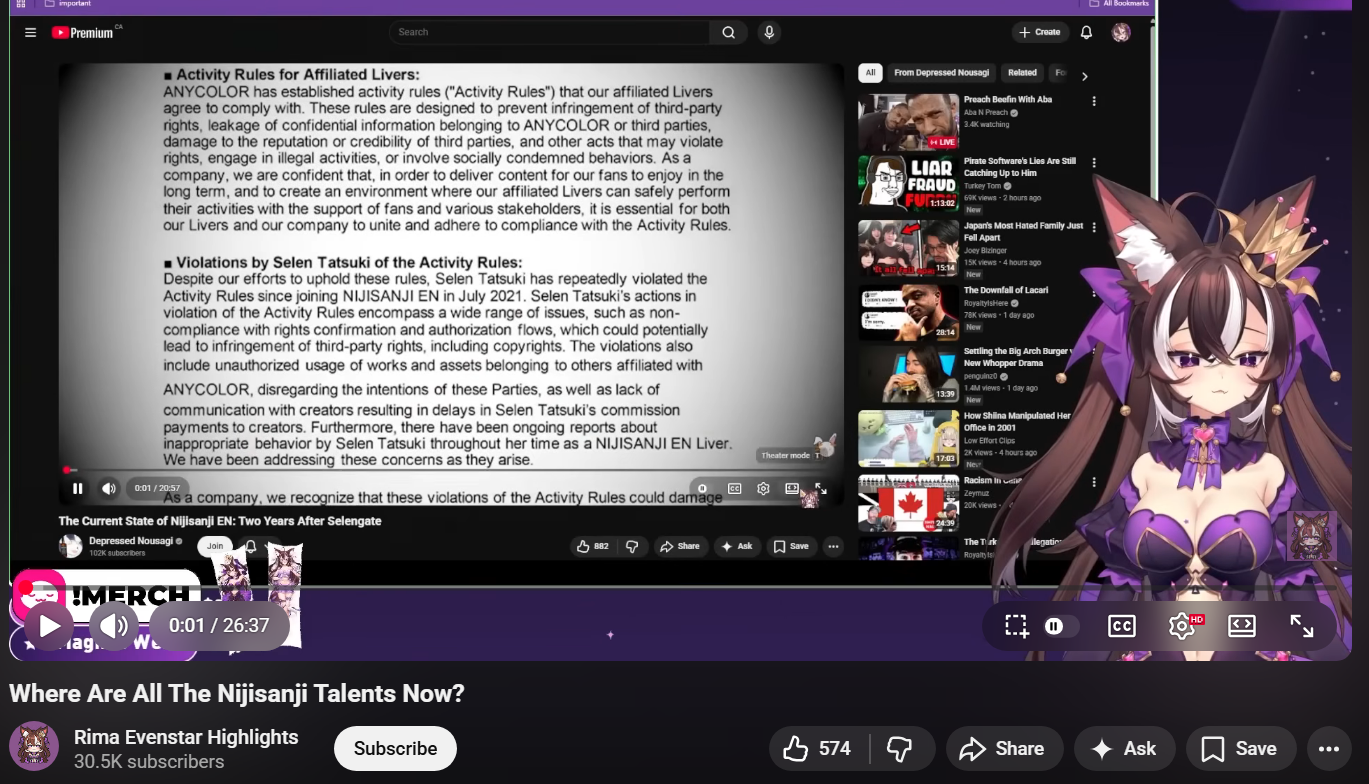The width and height of the screenshot is (1369, 784).
Task: Open more actions under the embedded video
Action: [x=833, y=546]
